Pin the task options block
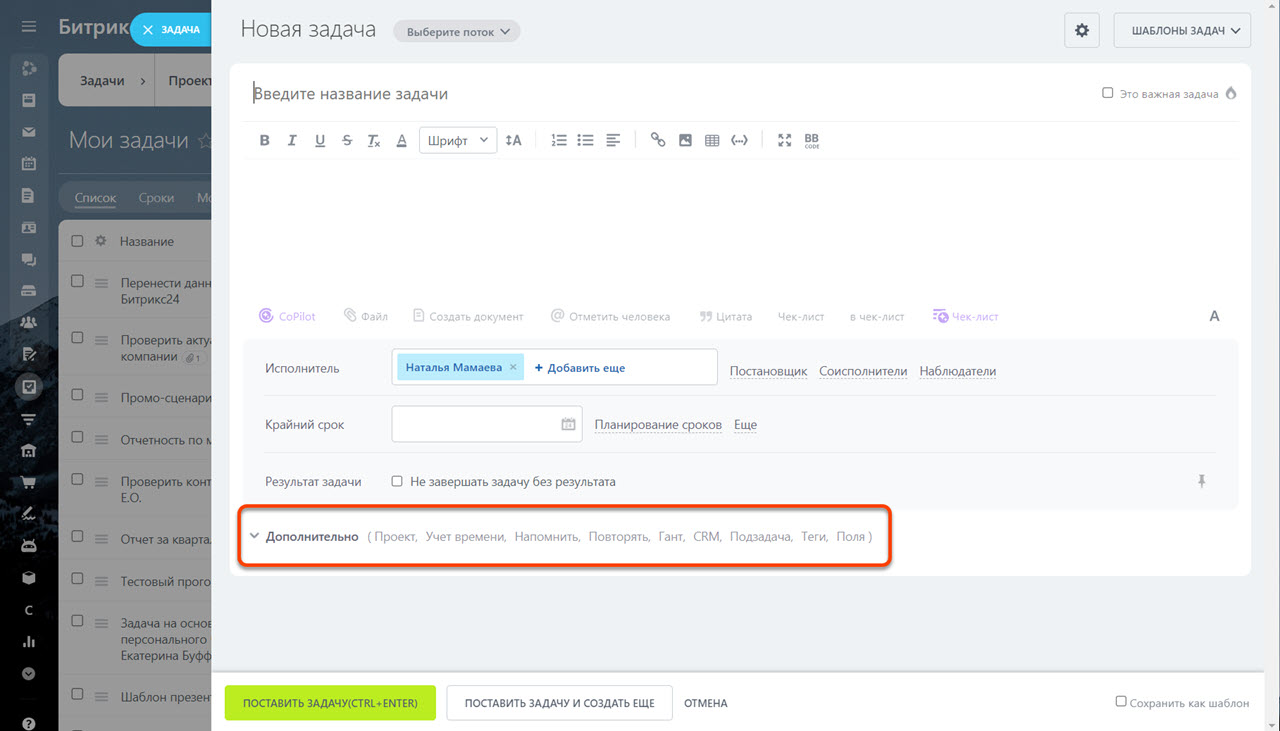 click(x=1202, y=481)
